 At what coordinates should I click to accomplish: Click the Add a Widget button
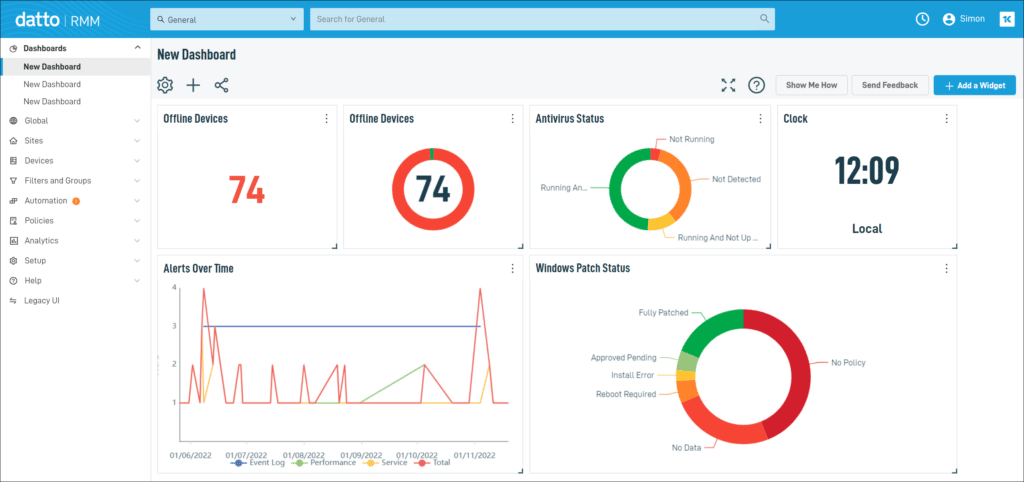click(x=975, y=85)
